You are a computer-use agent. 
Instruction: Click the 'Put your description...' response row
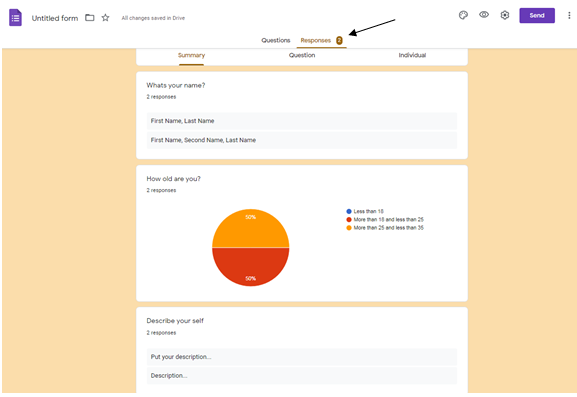coord(302,357)
